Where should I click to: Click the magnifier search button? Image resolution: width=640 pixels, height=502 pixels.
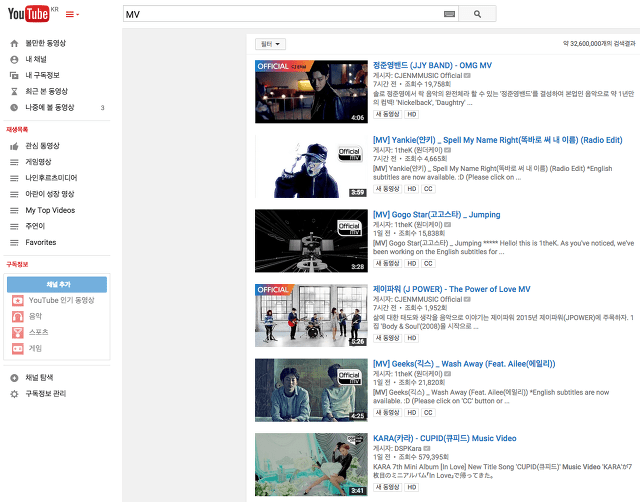click(477, 14)
